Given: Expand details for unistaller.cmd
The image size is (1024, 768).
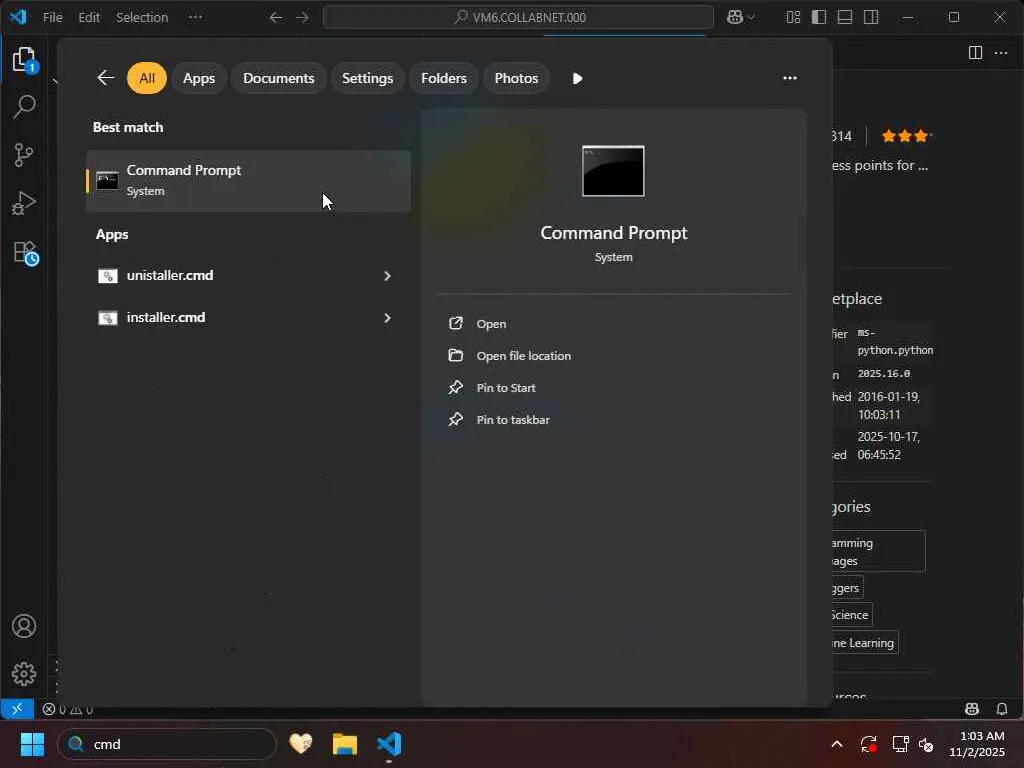Looking at the screenshot, I should (387, 276).
